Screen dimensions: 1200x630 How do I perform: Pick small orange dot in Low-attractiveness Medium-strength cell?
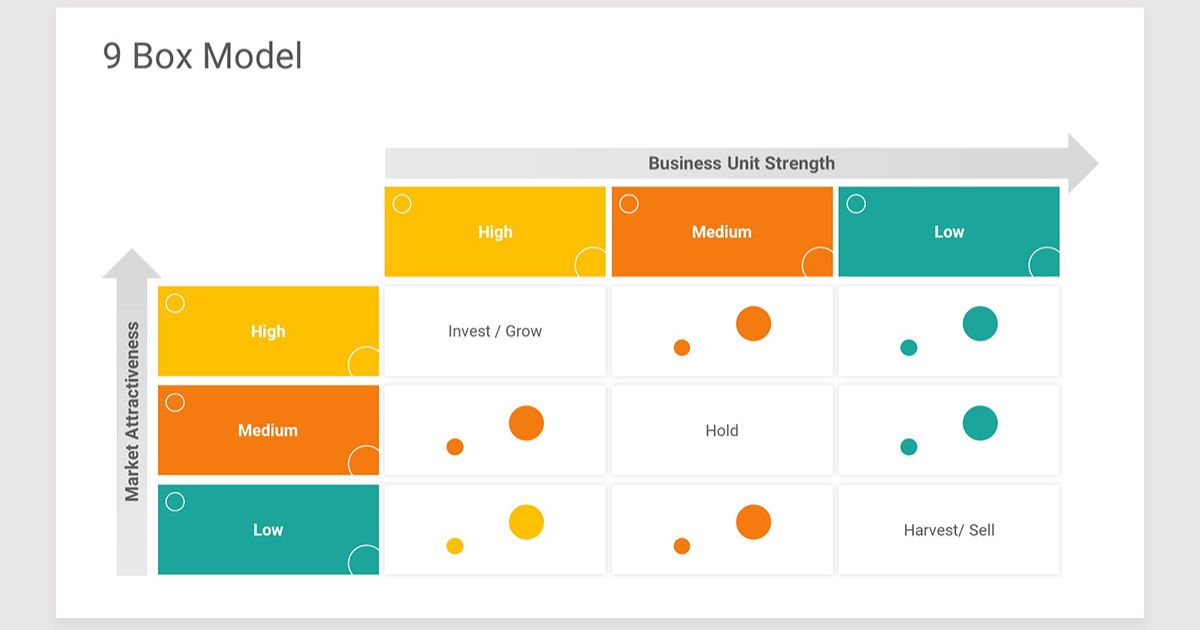(x=682, y=546)
